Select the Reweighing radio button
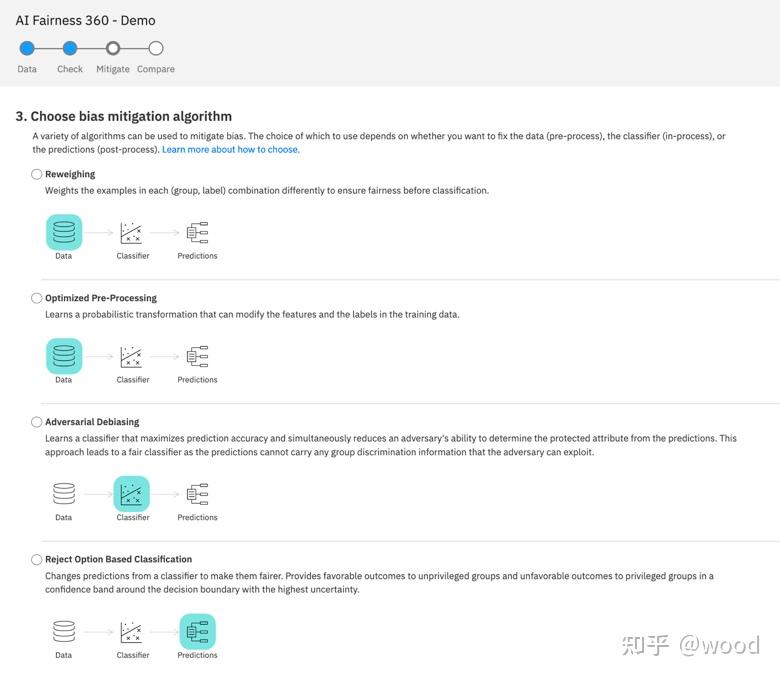This screenshot has height=677, width=780. (x=37, y=174)
